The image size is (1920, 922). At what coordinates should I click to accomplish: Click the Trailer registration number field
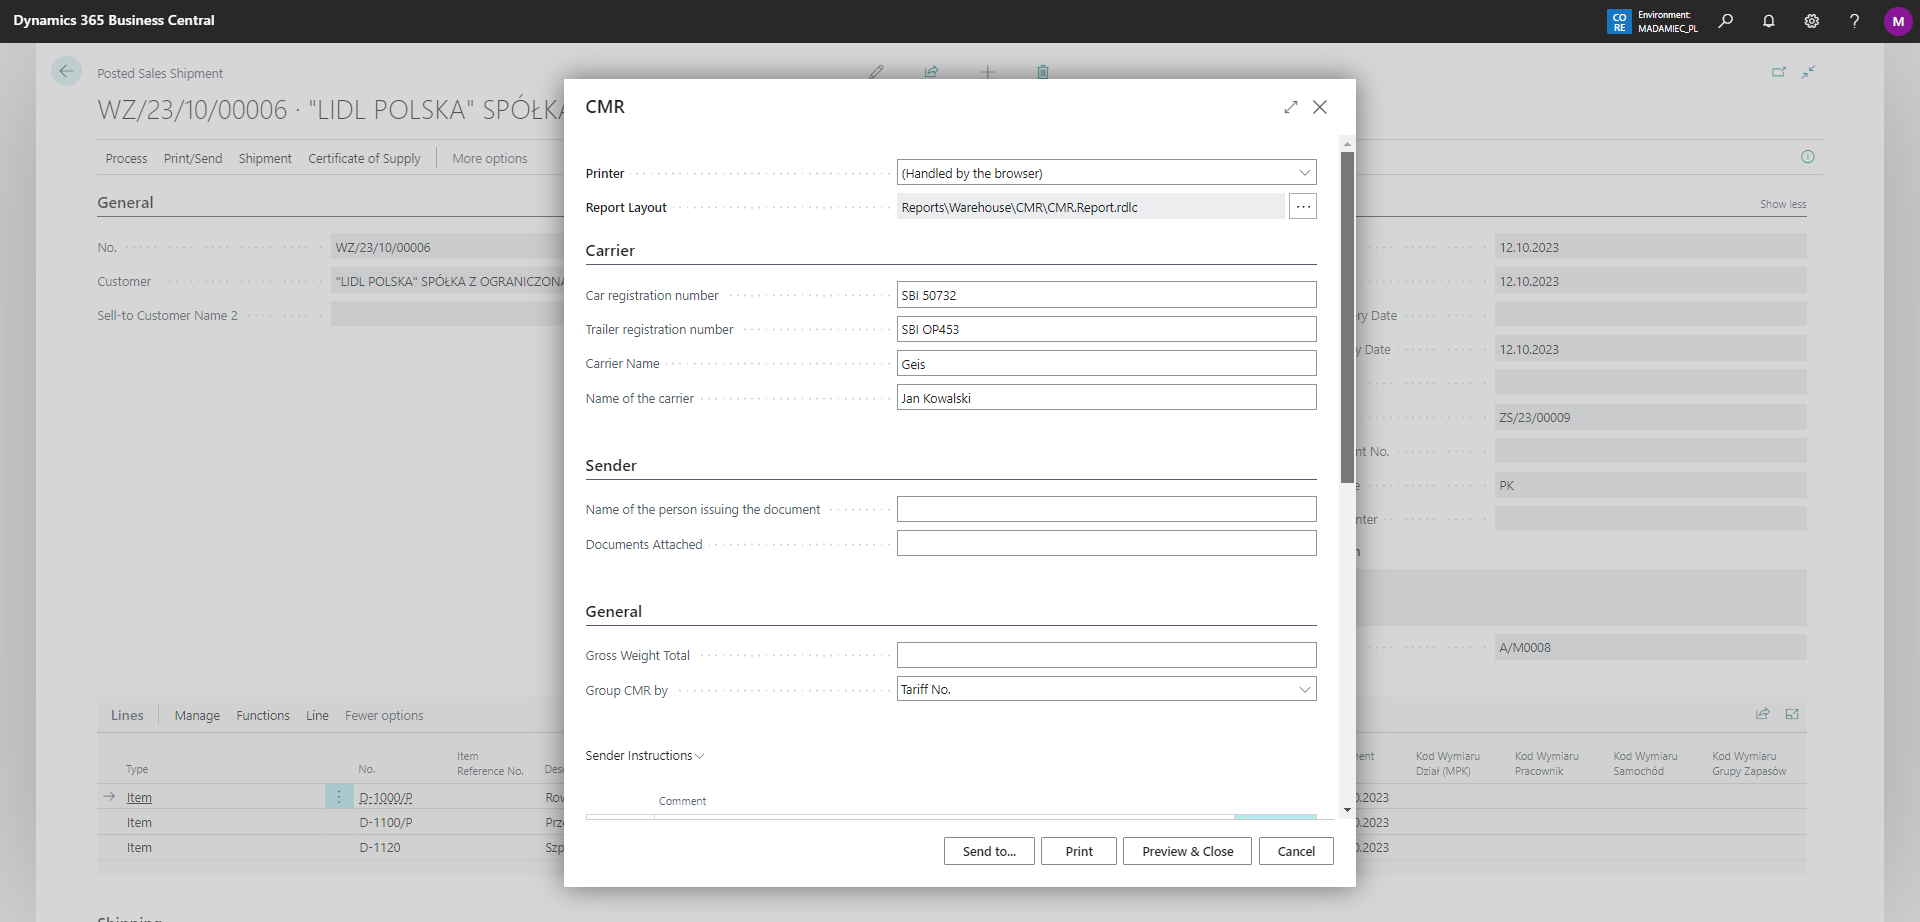pos(1107,329)
